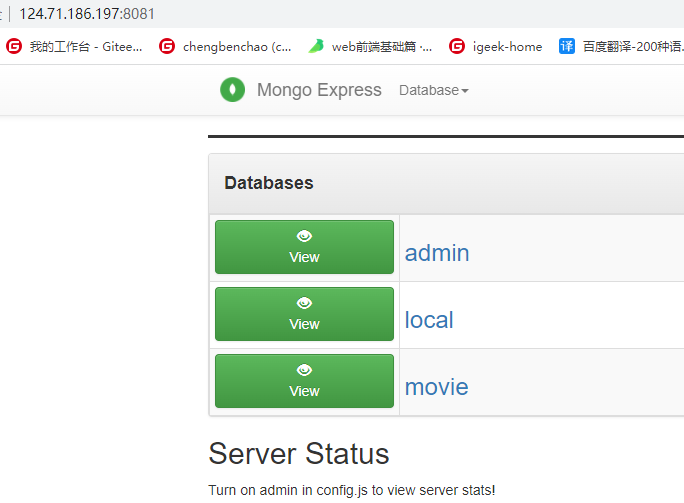Screen dimensions: 684x503
Task: Open the Mongo Express home link
Action: [319, 90]
